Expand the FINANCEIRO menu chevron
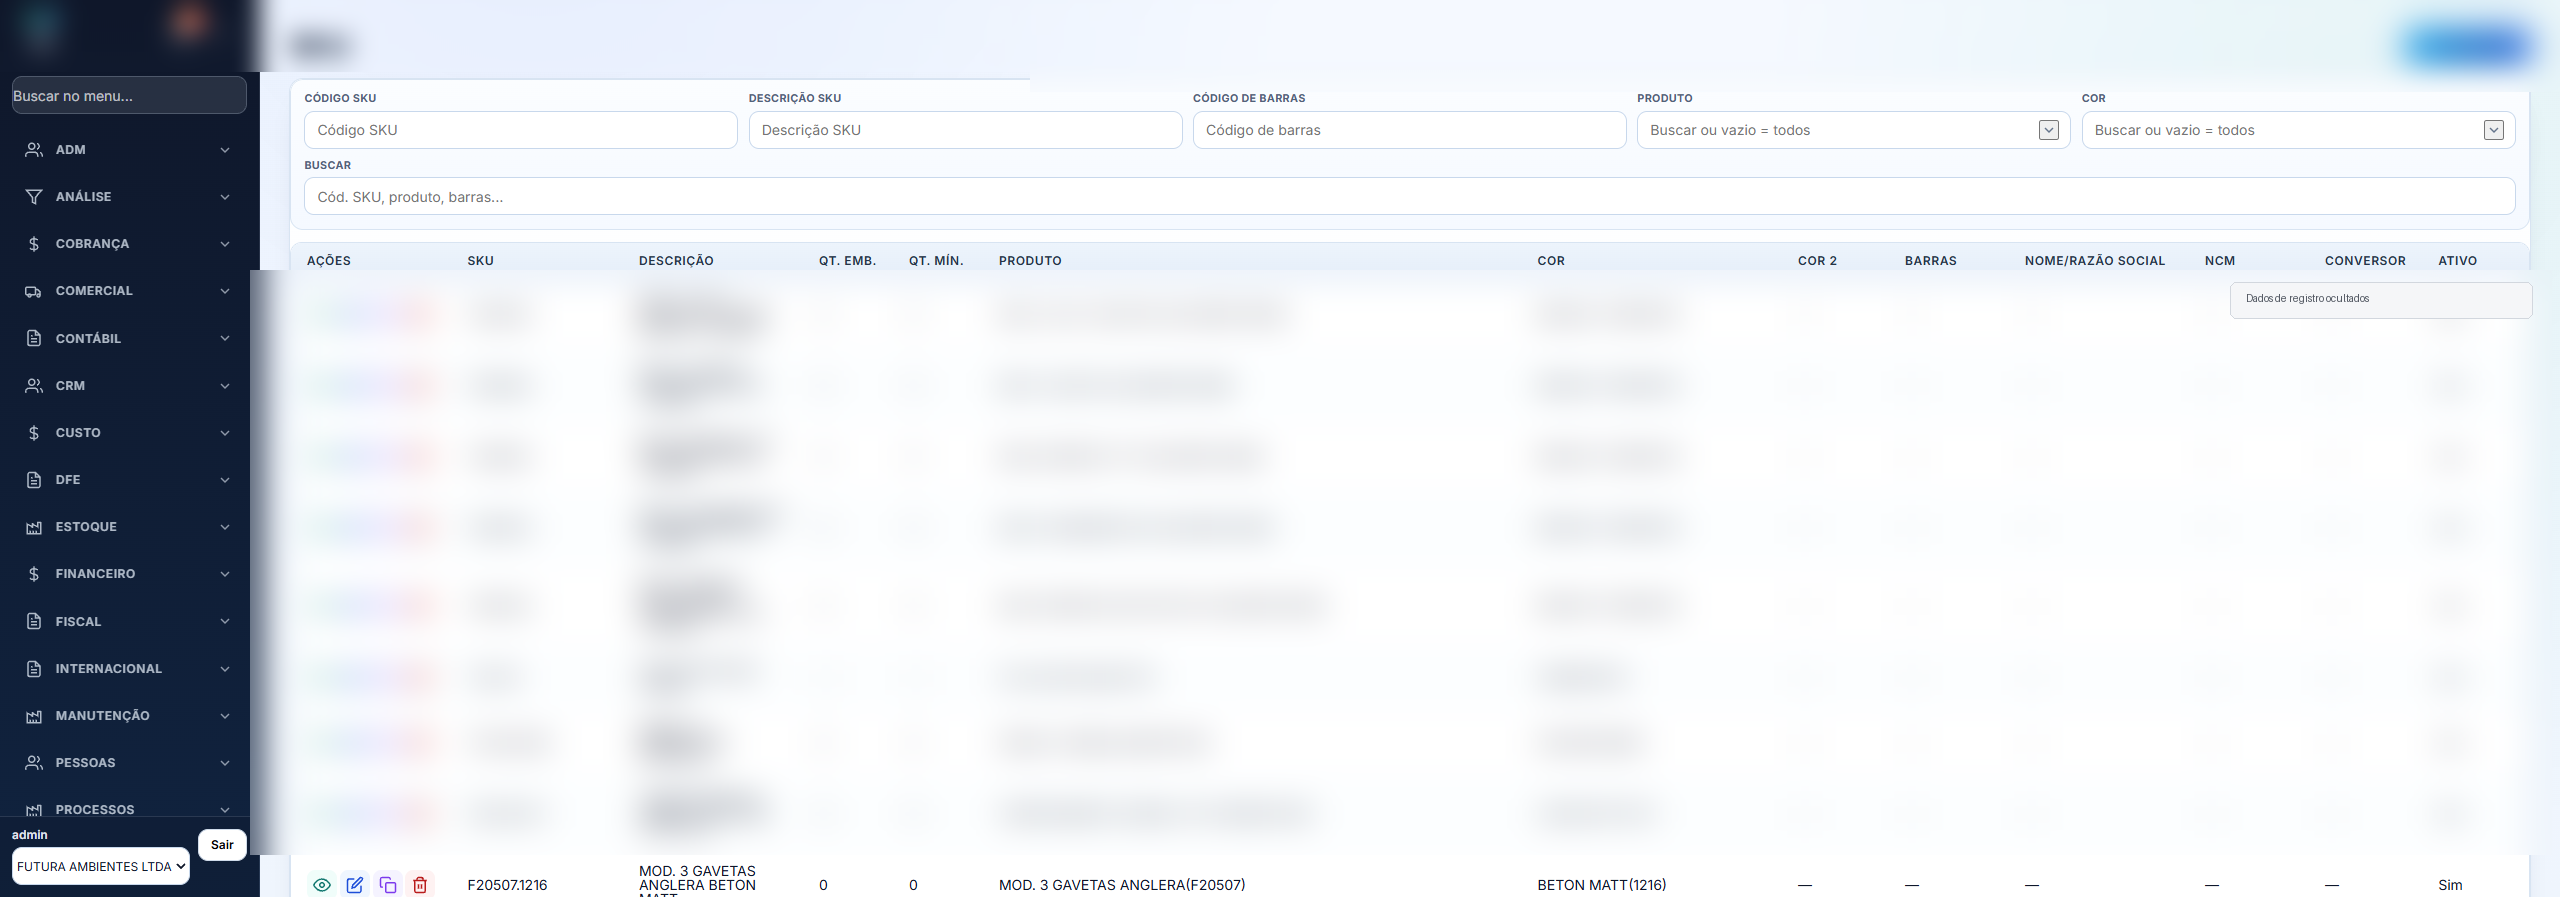2560x897 pixels. [x=225, y=574]
